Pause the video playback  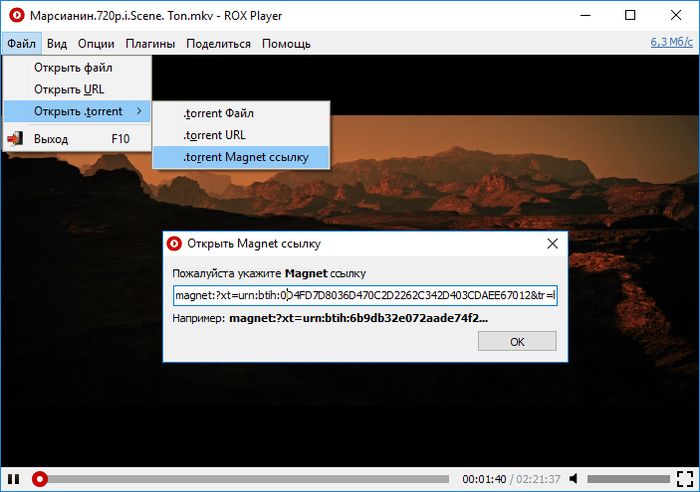[14, 479]
